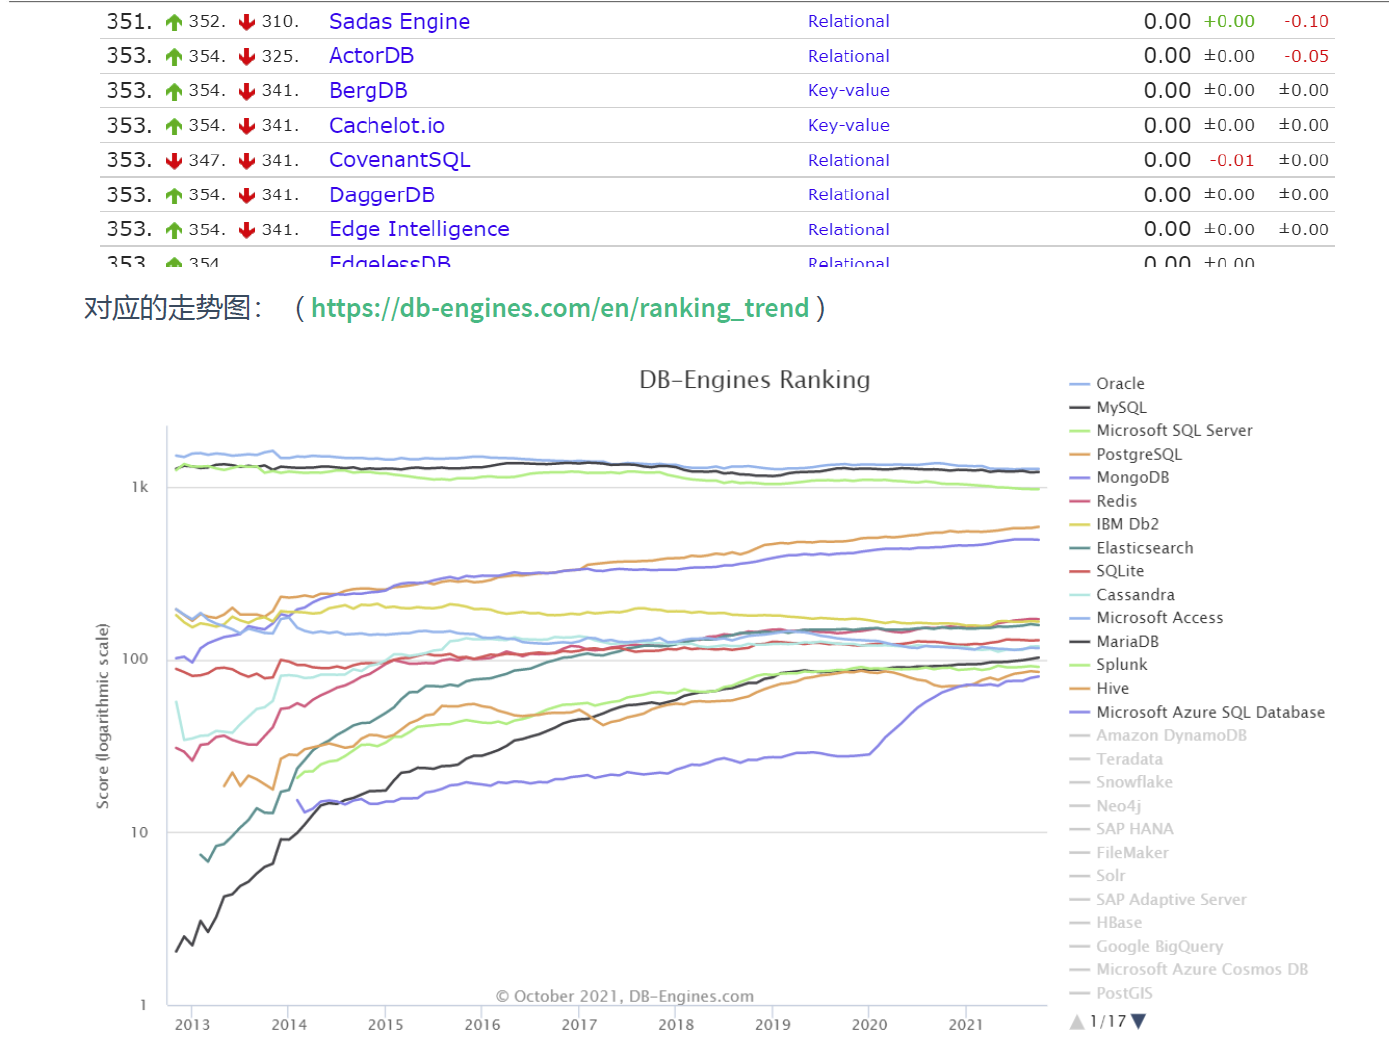Go to next legend page arrow
1389x1059 pixels.
tap(1138, 1021)
